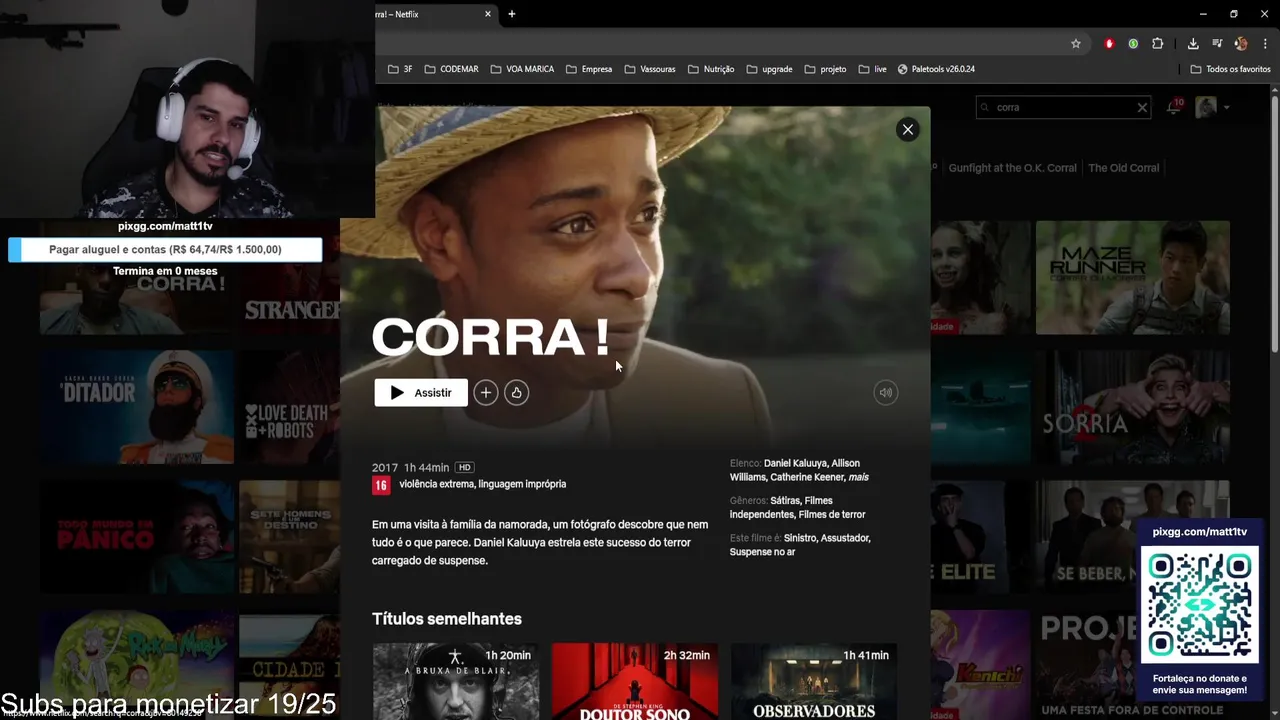
Task: Restore down the Chrome window
Action: point(1233,14)
